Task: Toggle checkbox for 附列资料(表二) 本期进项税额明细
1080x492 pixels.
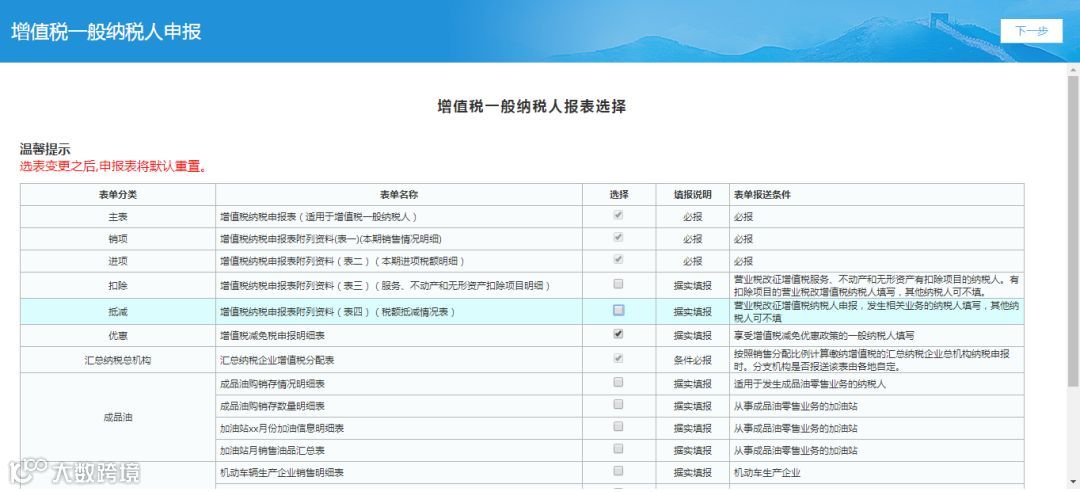Action: point(618,260)
